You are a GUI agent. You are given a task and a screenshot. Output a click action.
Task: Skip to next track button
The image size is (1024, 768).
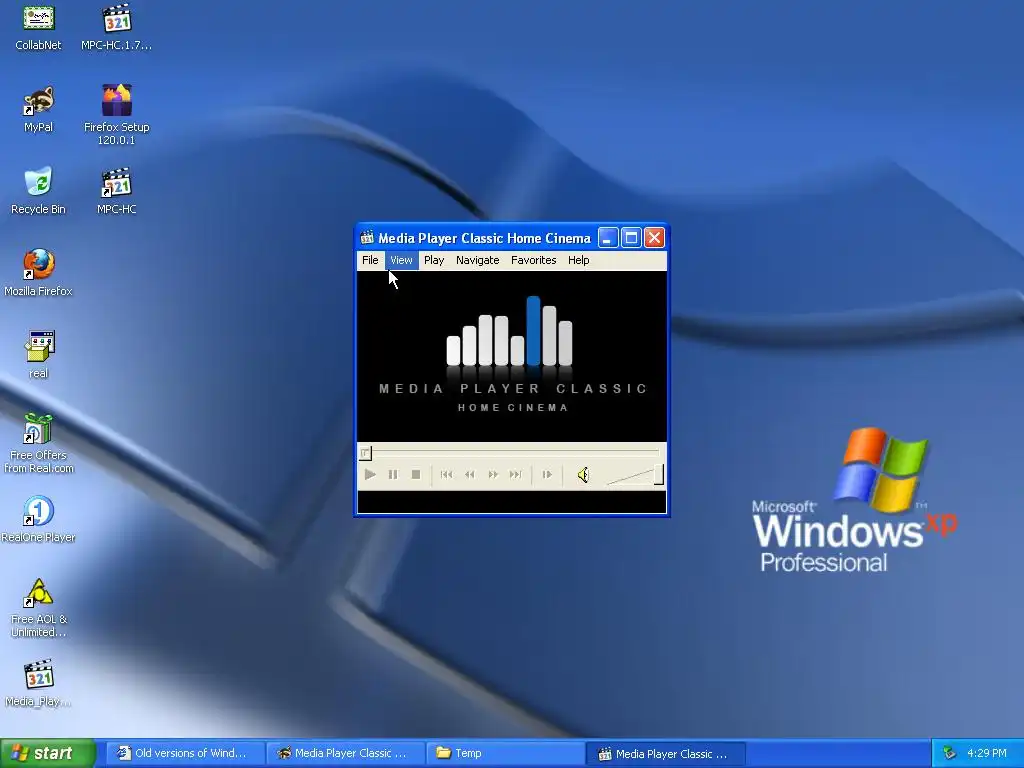516,475
